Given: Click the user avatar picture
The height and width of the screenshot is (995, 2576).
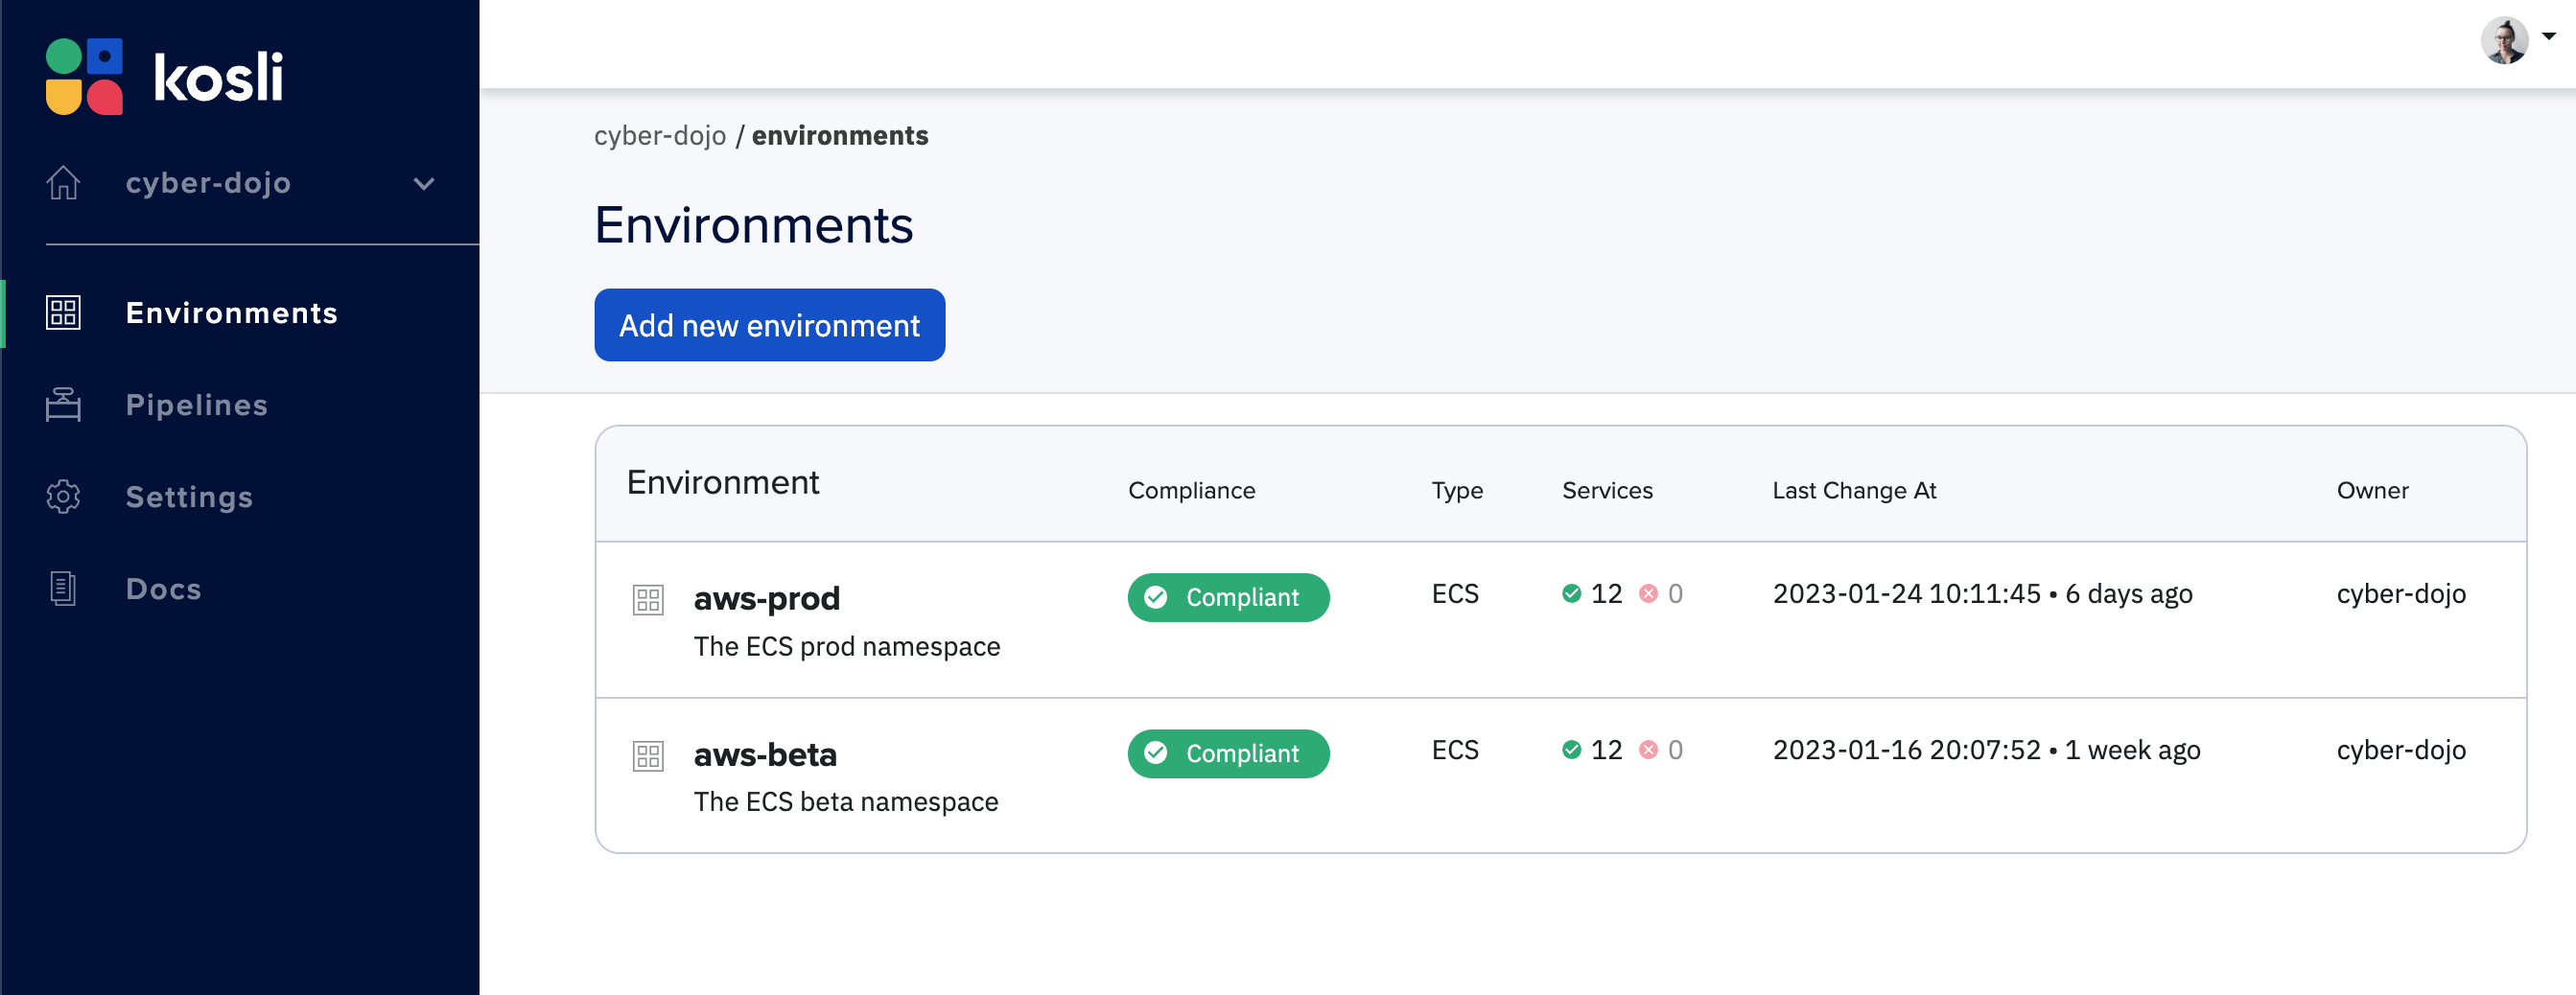Looking at the screenshot, I should (x=2504, y=41).
